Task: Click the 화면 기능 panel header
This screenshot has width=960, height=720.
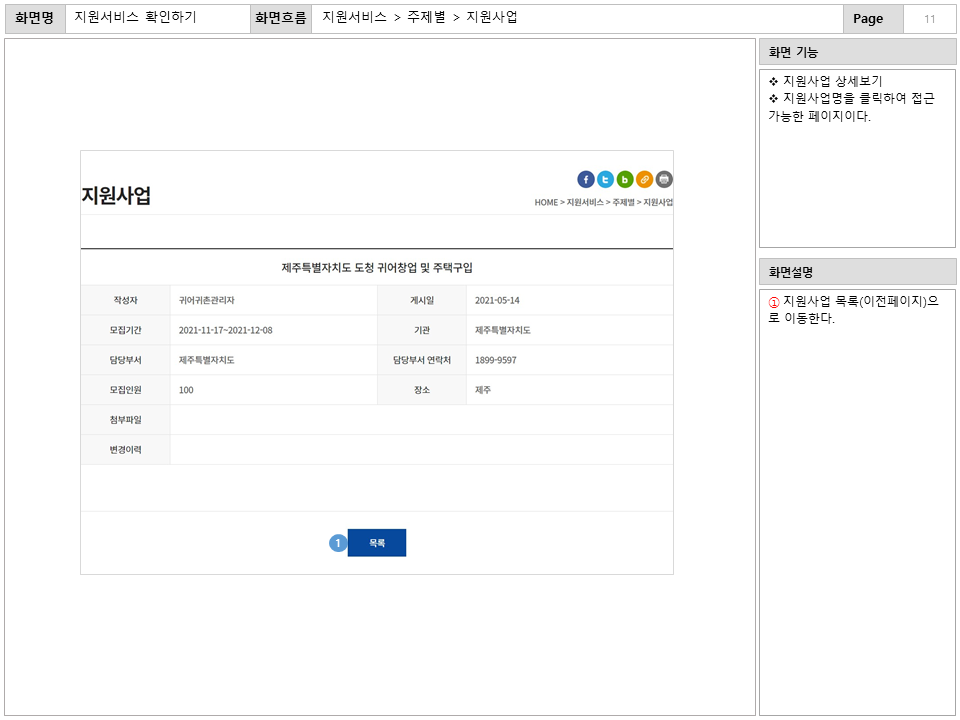Action: [857, 52]
